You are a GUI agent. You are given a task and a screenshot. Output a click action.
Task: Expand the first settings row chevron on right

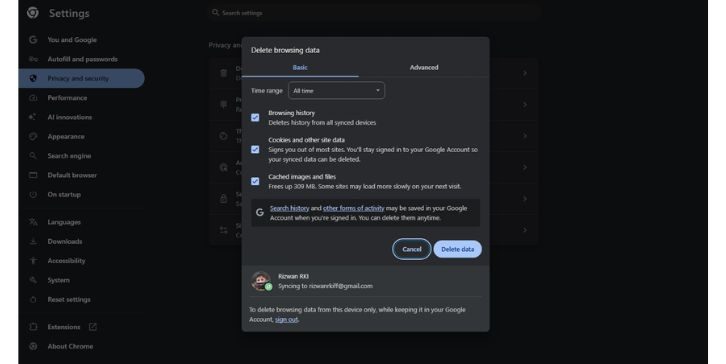pos(525,73)
